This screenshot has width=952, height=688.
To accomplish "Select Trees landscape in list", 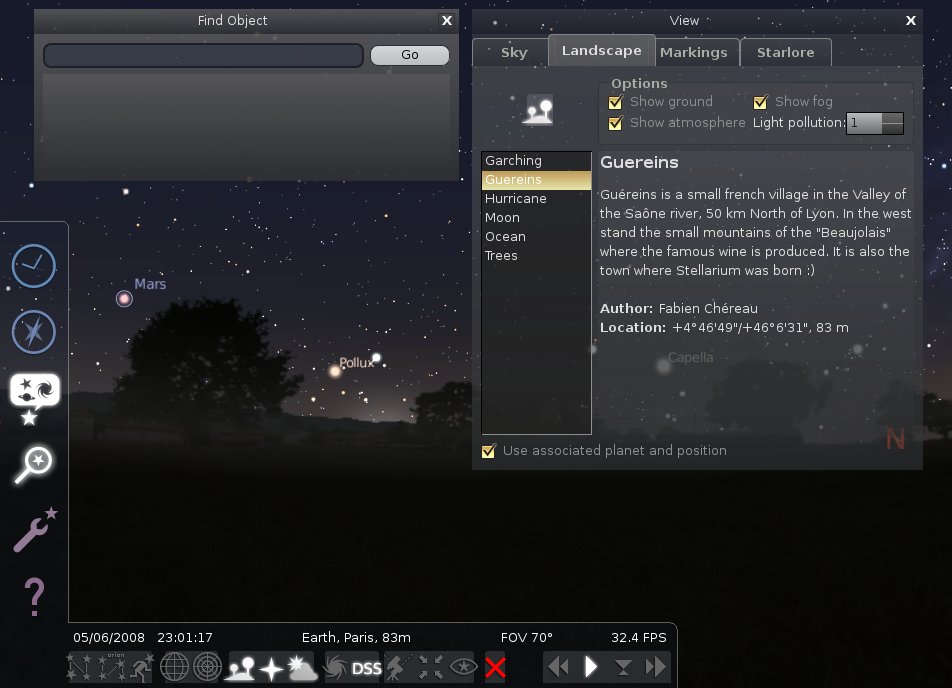I will pyautogui.click(x=536, y=256).
